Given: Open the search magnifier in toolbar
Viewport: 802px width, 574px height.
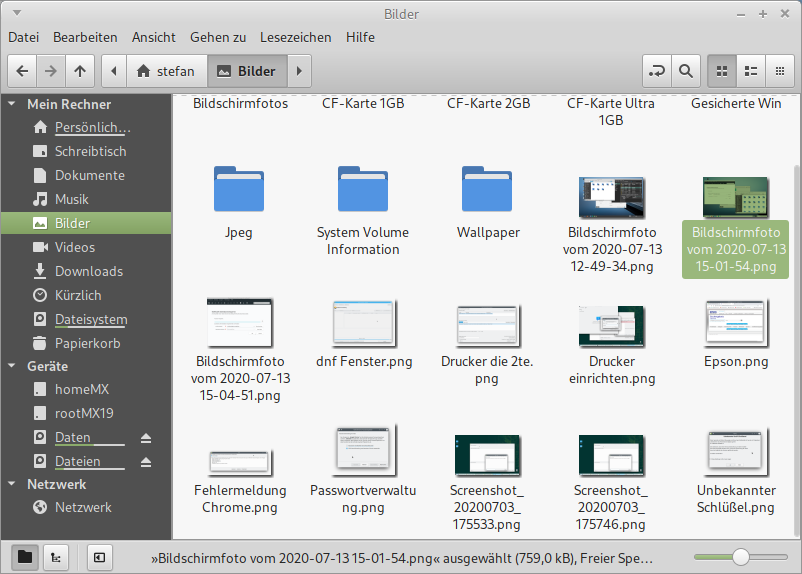Looking at the screenshot, I should click(685, 71).
